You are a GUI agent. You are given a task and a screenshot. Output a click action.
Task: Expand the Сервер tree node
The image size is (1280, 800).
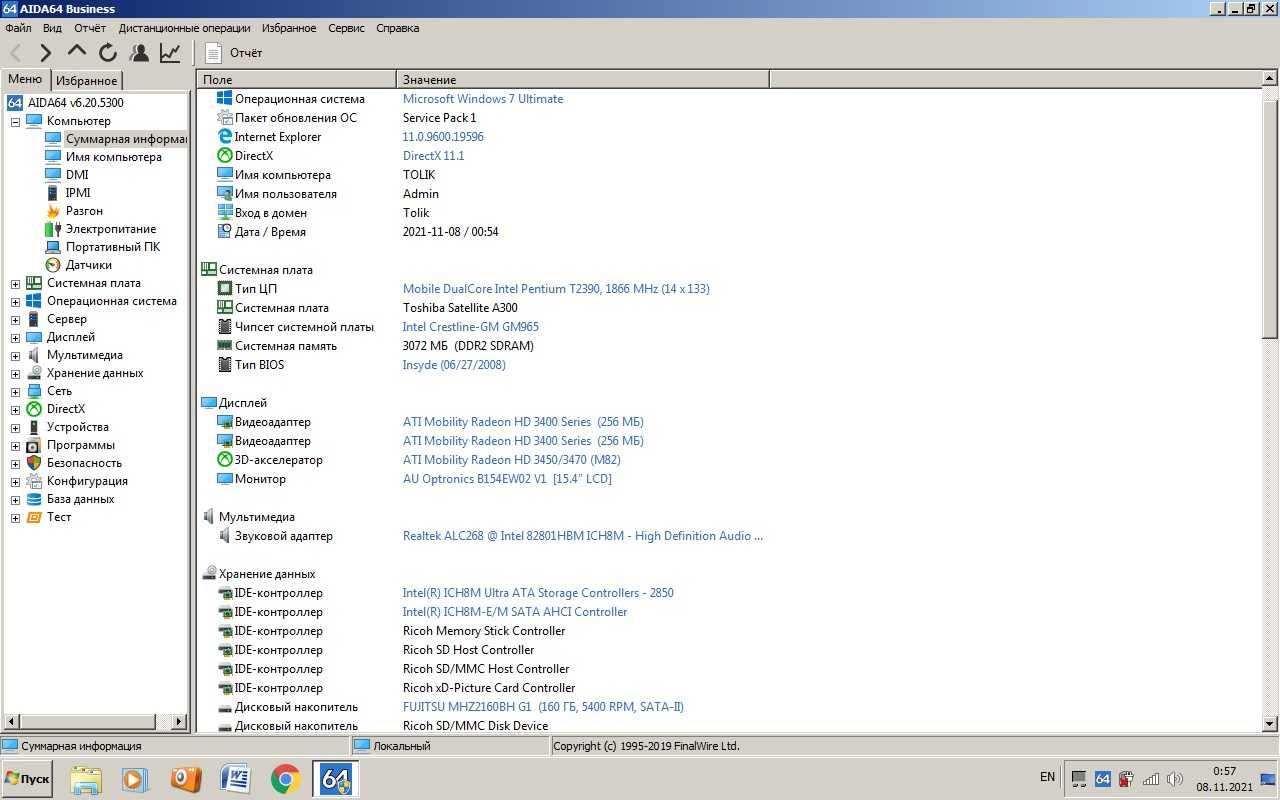coord(15,319)
